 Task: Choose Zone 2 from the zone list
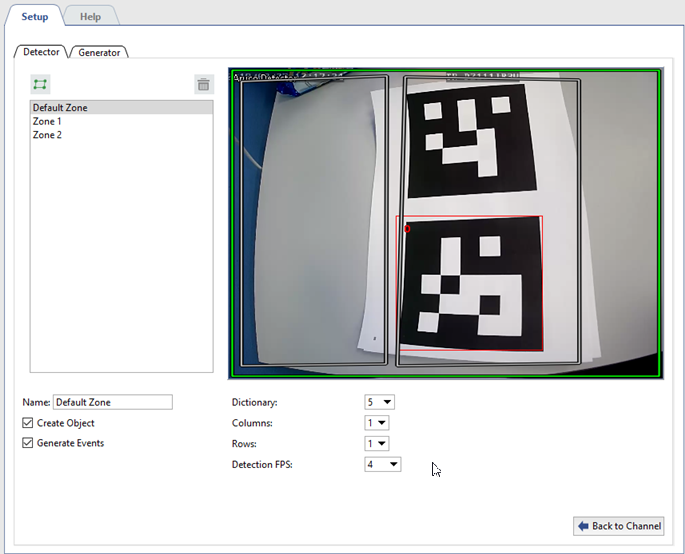pos(47,135)
